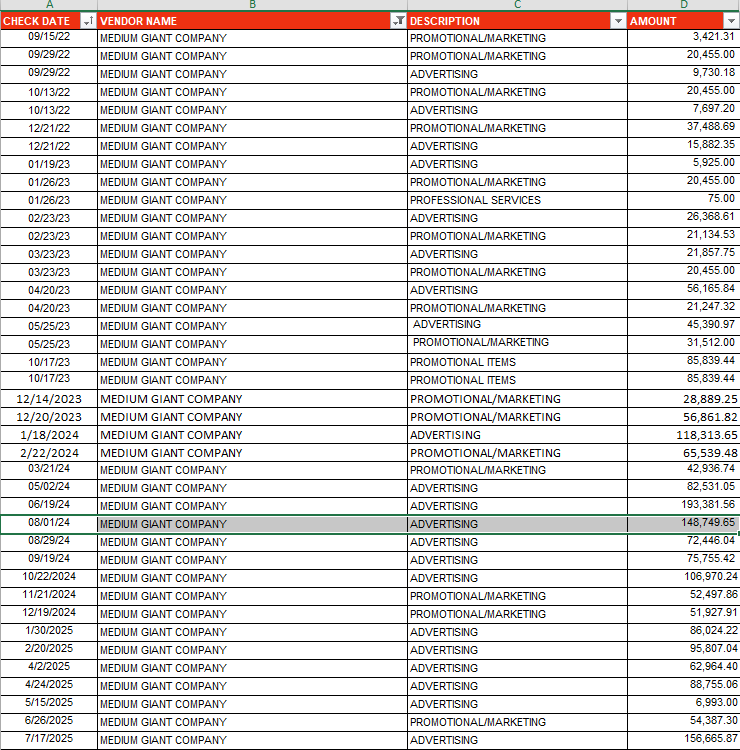Open the VENDOR NAME filter button

[x=399, y=21]
